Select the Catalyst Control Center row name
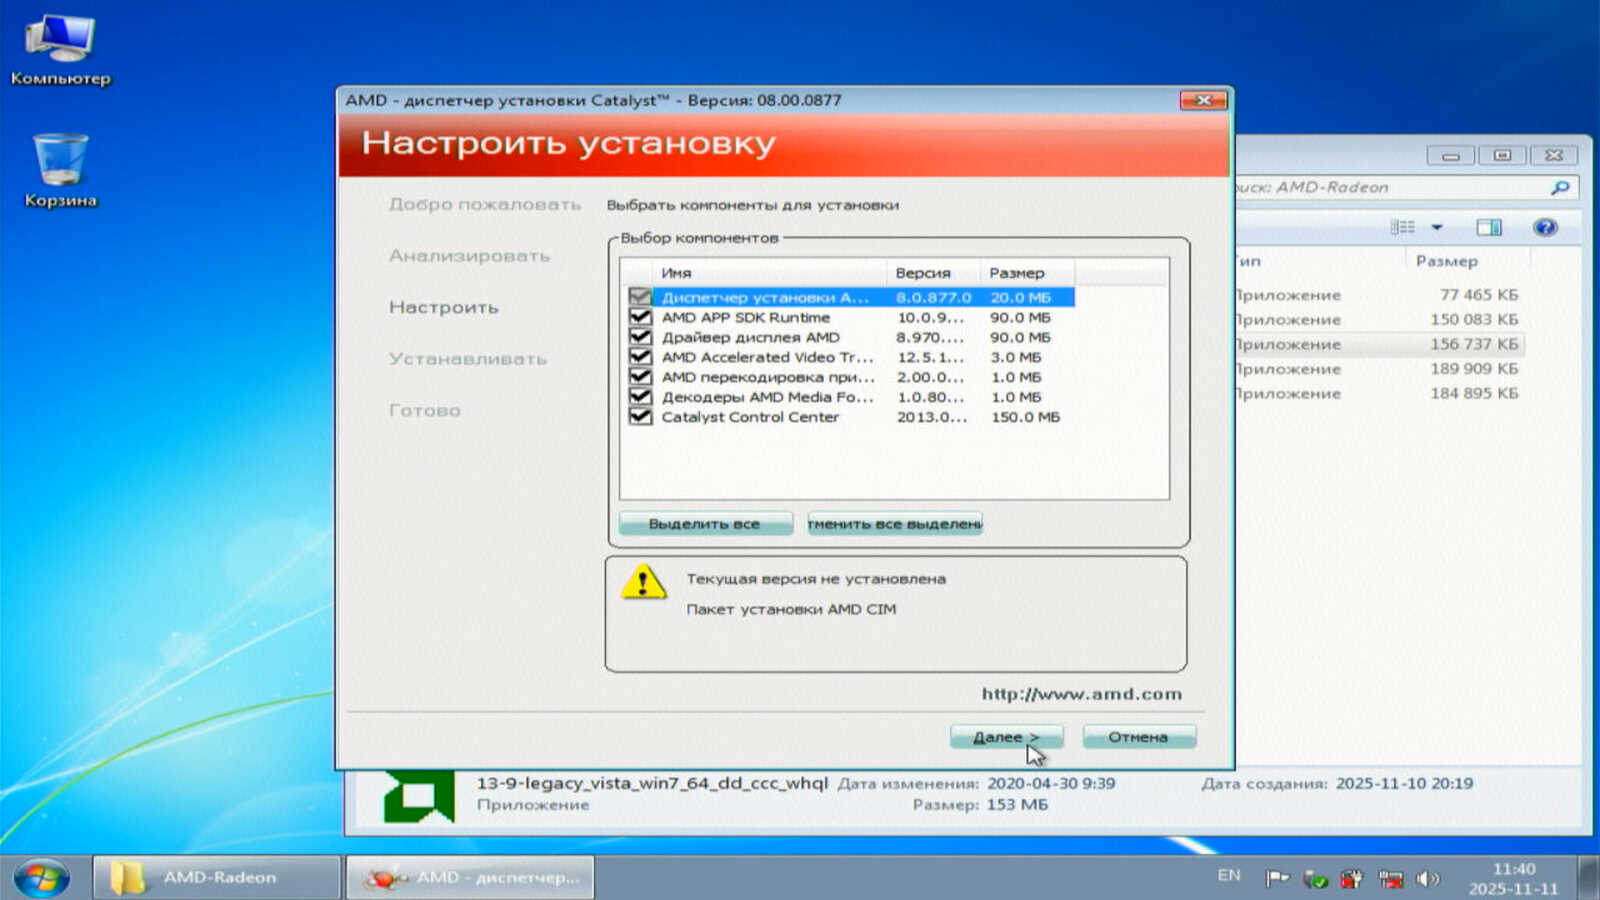The width and height of the screenshot is (1600, 900). [x=750, y=417]
